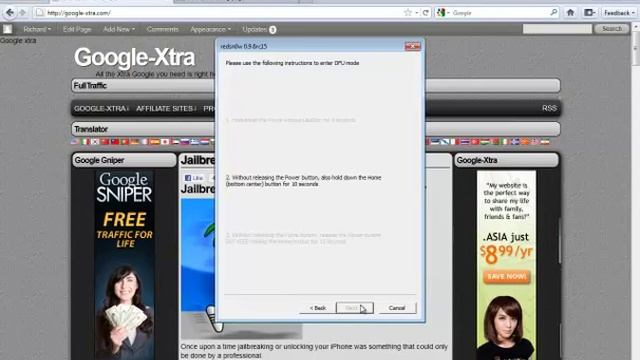This screenshot has height=360, width=640.
Task: Choose the French flag in Translator
Action: point(145,142)
